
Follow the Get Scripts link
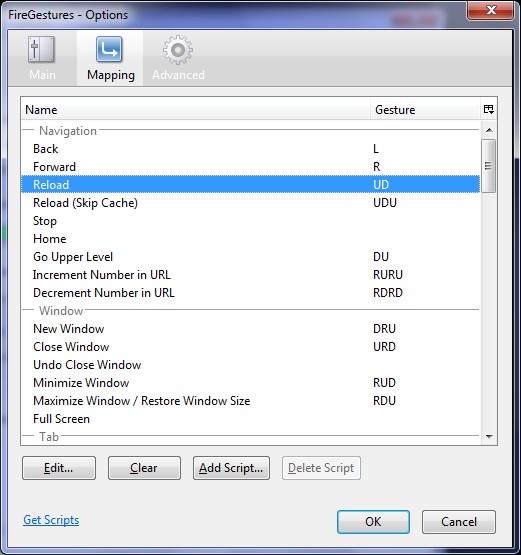point(51,520)
